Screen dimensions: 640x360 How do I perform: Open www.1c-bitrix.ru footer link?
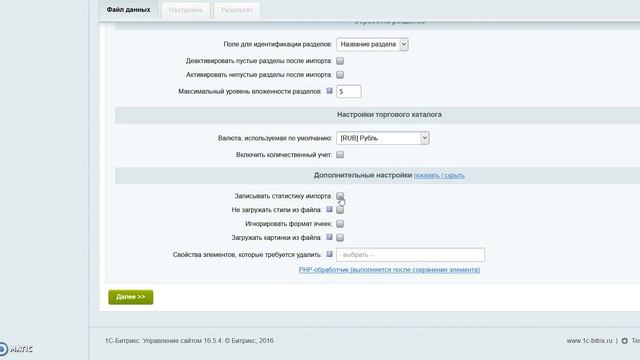[x=589, y=341]
